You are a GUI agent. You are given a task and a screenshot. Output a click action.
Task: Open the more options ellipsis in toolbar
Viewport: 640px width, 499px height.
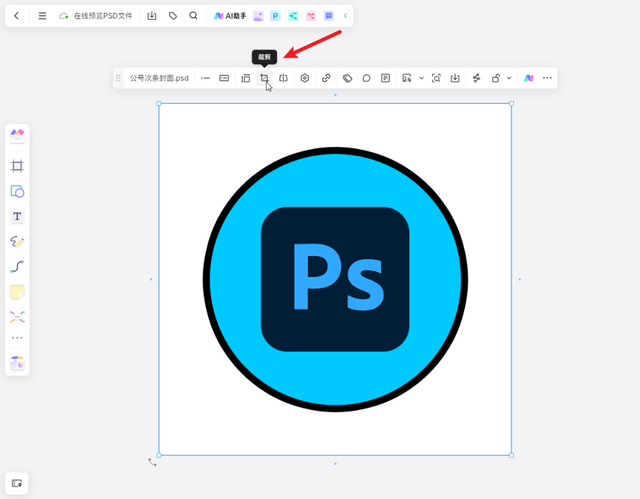pyautogui.click(x=547, y=78)
